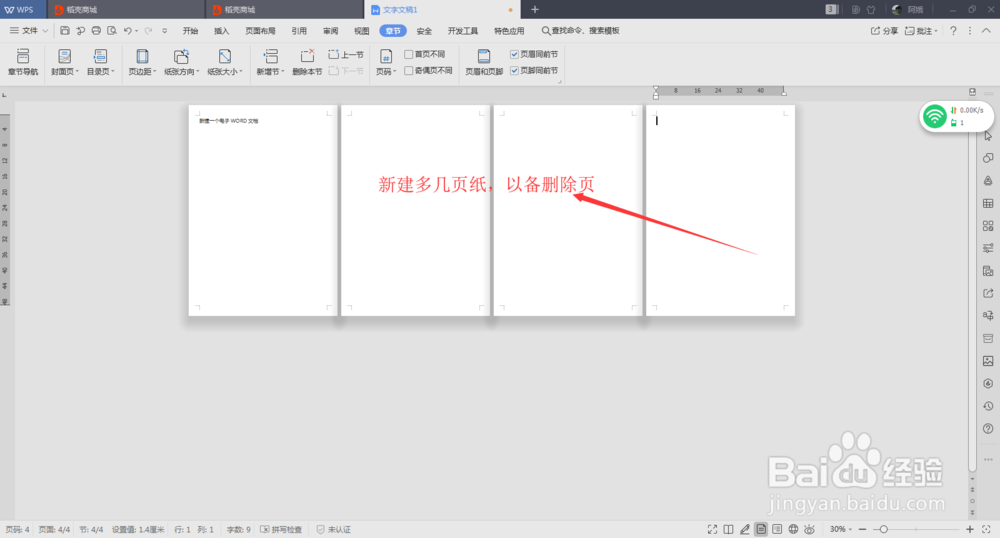Click the selection pointer icon in right sidebar
This screenshot has height=538, width=1000.
coord(988,136)
